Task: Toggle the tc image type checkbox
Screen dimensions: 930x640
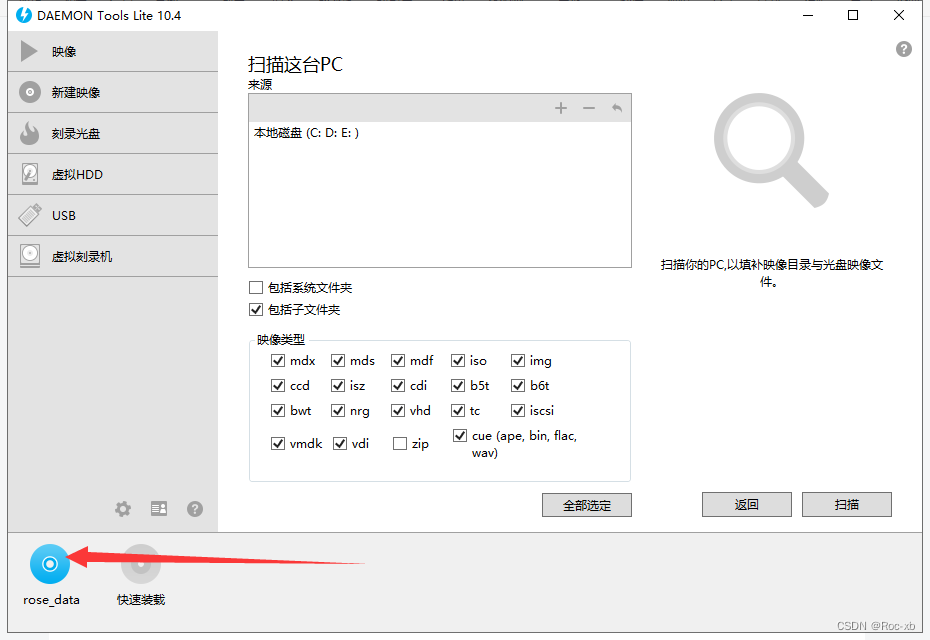Action: [458, 410]
